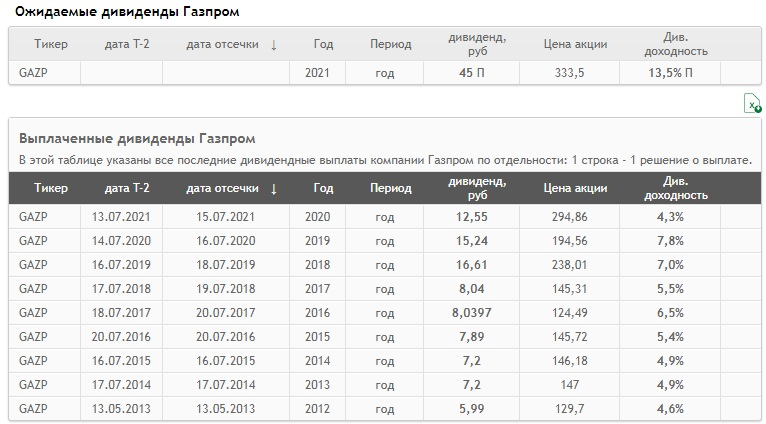Select the year 2021 cell
Image resolution: width=766 pixels, height=424 pixels.
pos(318,73)
